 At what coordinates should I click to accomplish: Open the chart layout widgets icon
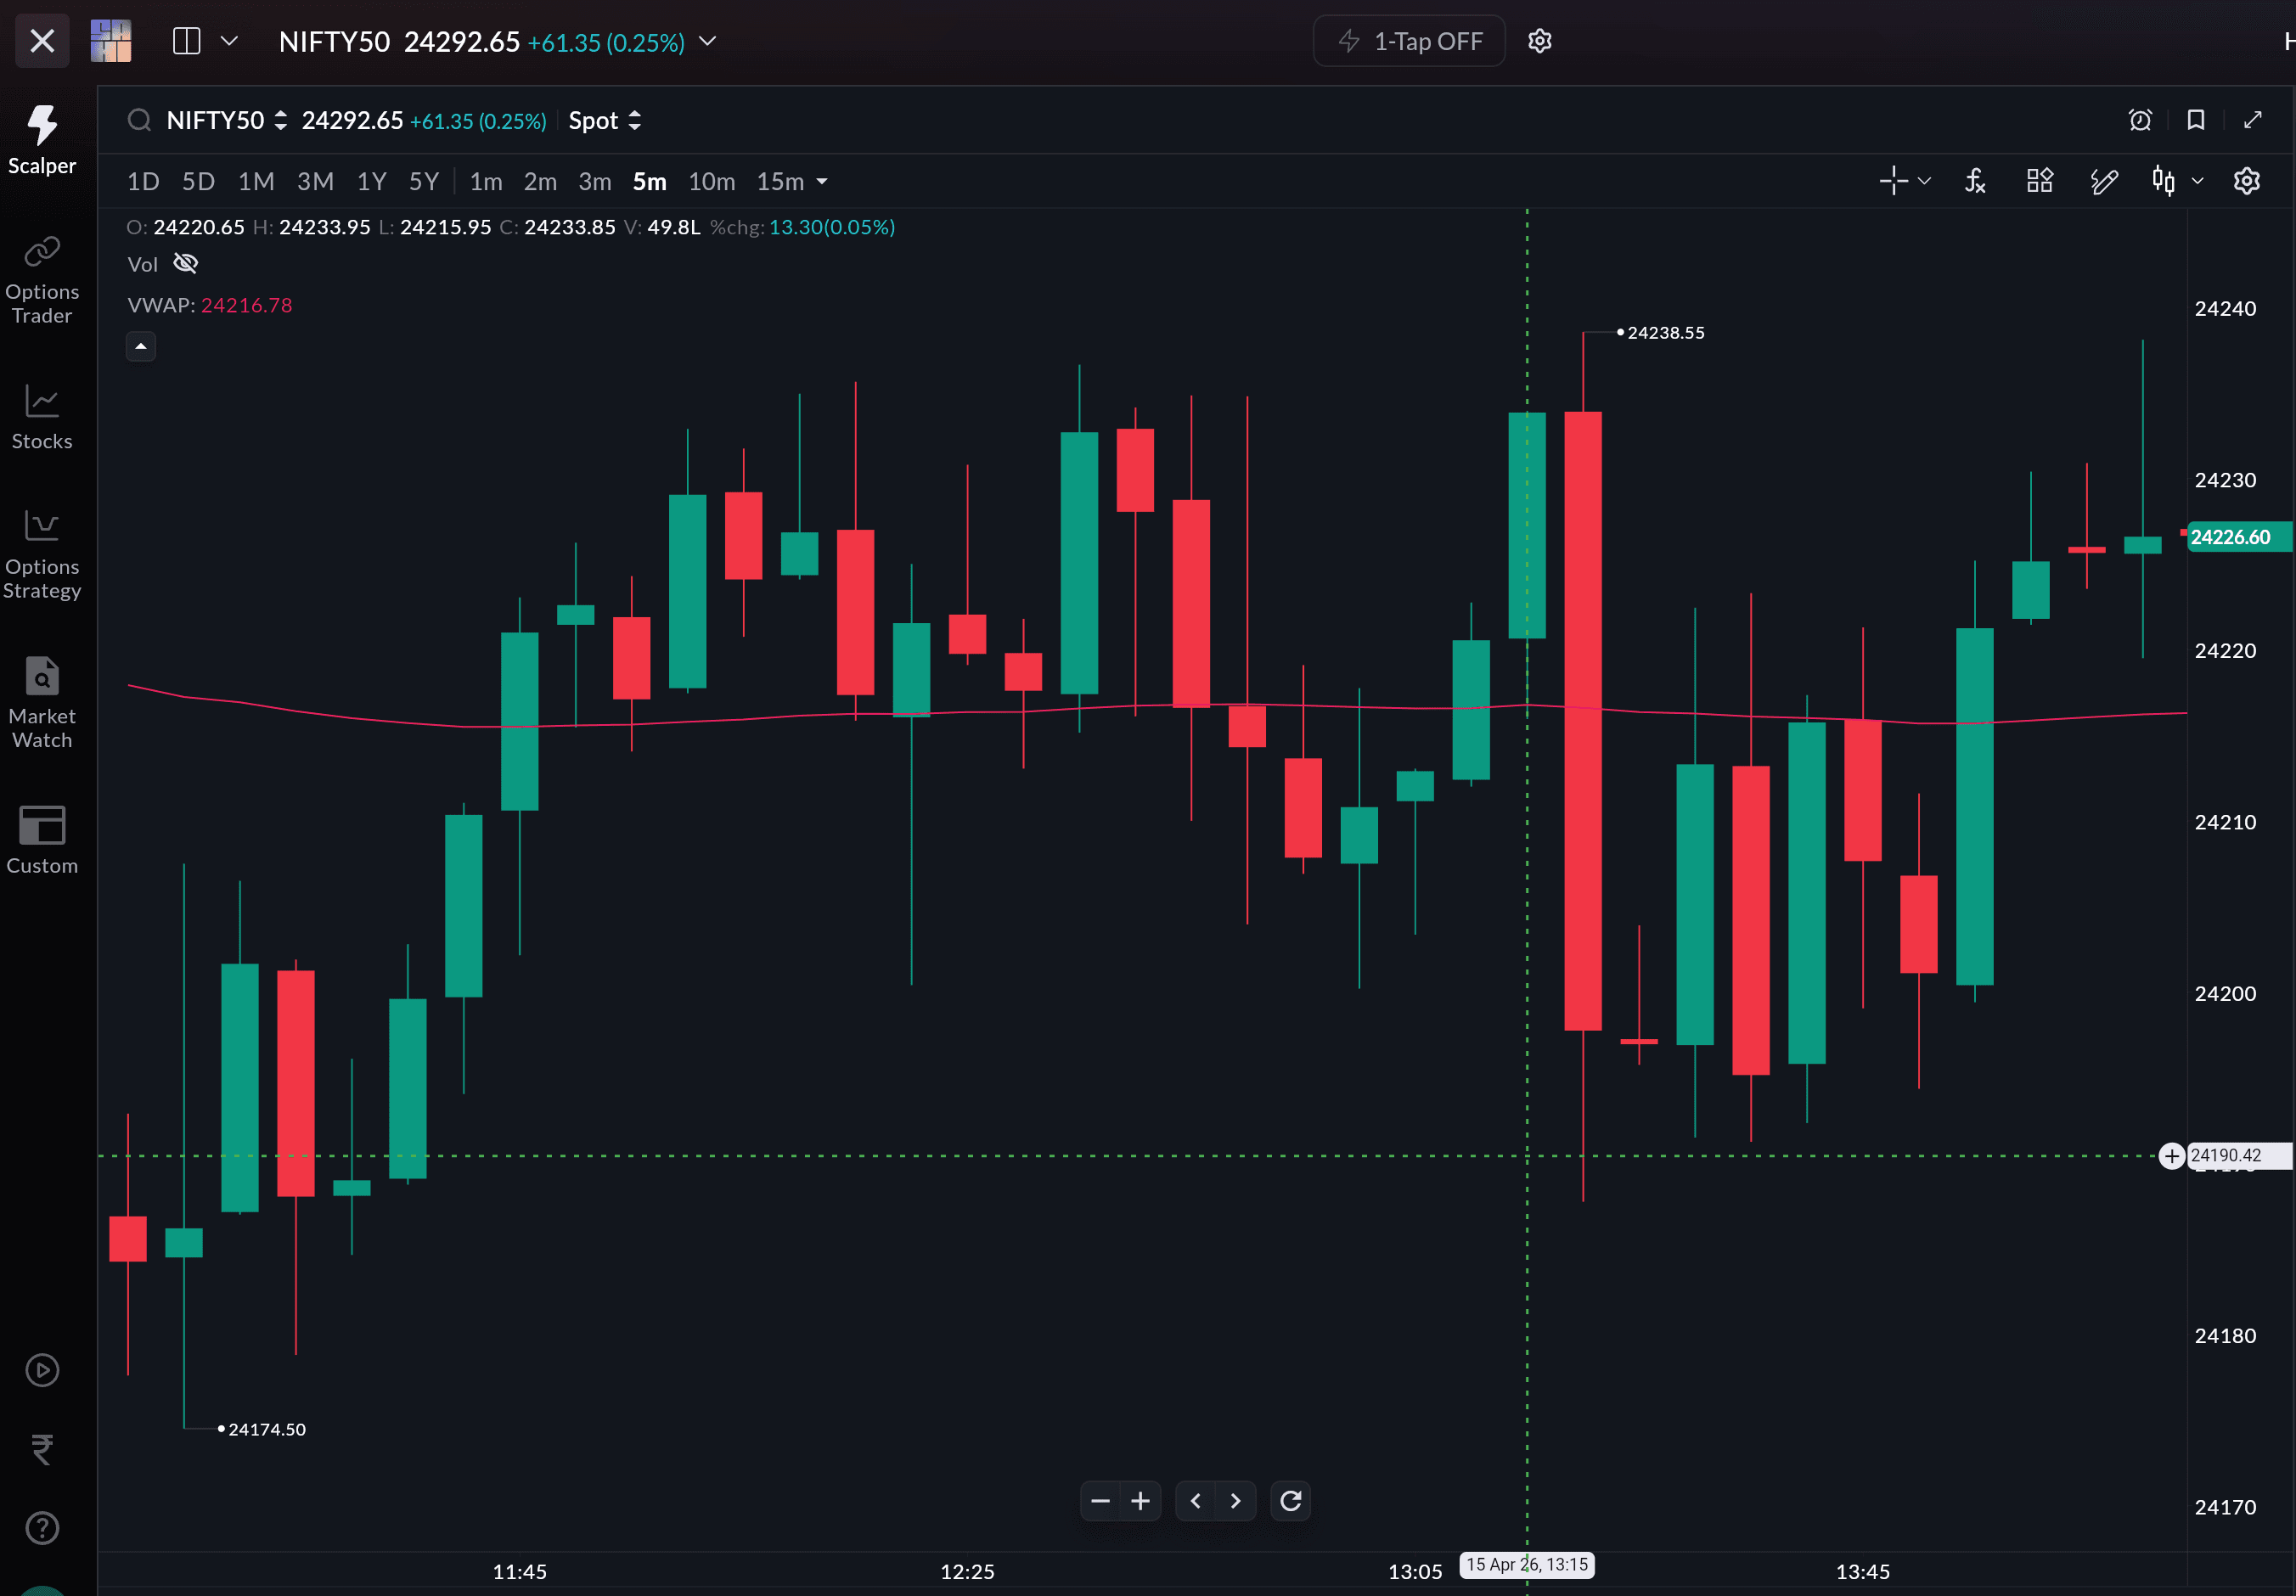2040,181
